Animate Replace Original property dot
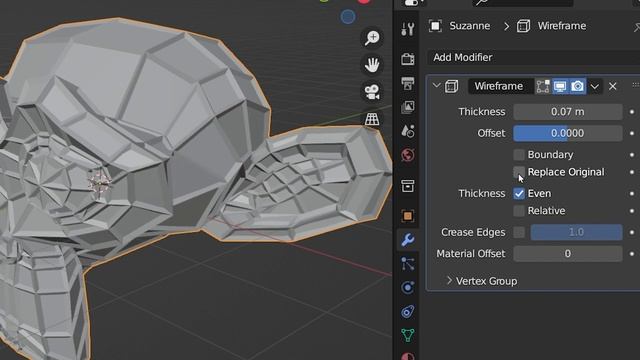The height and width of the screenshot is (360, 640). pyautogui.click(x=632, y=172)
